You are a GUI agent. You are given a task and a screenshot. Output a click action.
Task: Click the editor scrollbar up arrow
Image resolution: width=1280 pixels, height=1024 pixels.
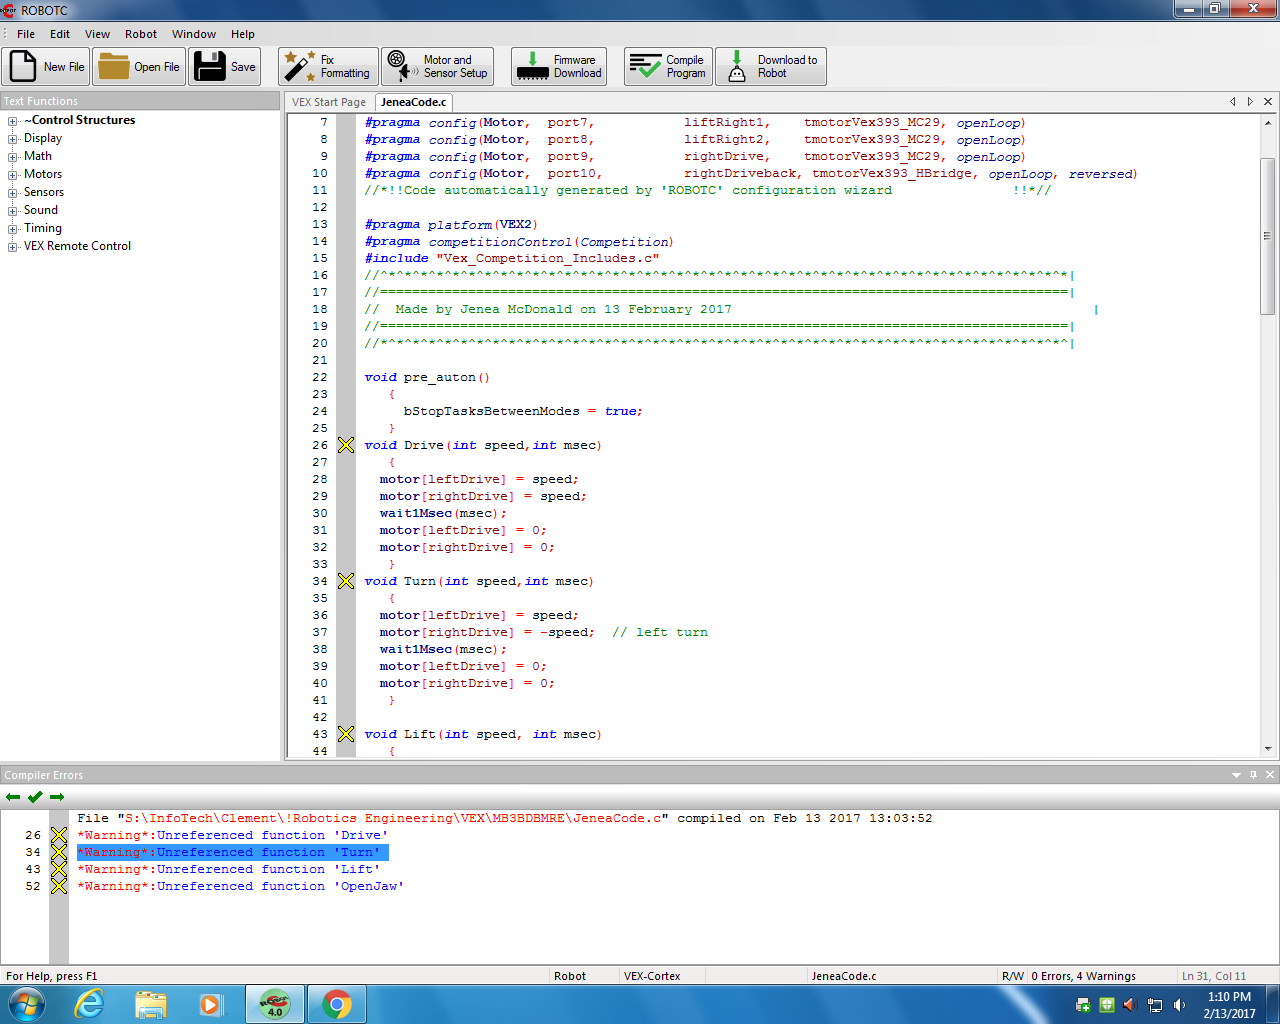tap(1268, 123)
